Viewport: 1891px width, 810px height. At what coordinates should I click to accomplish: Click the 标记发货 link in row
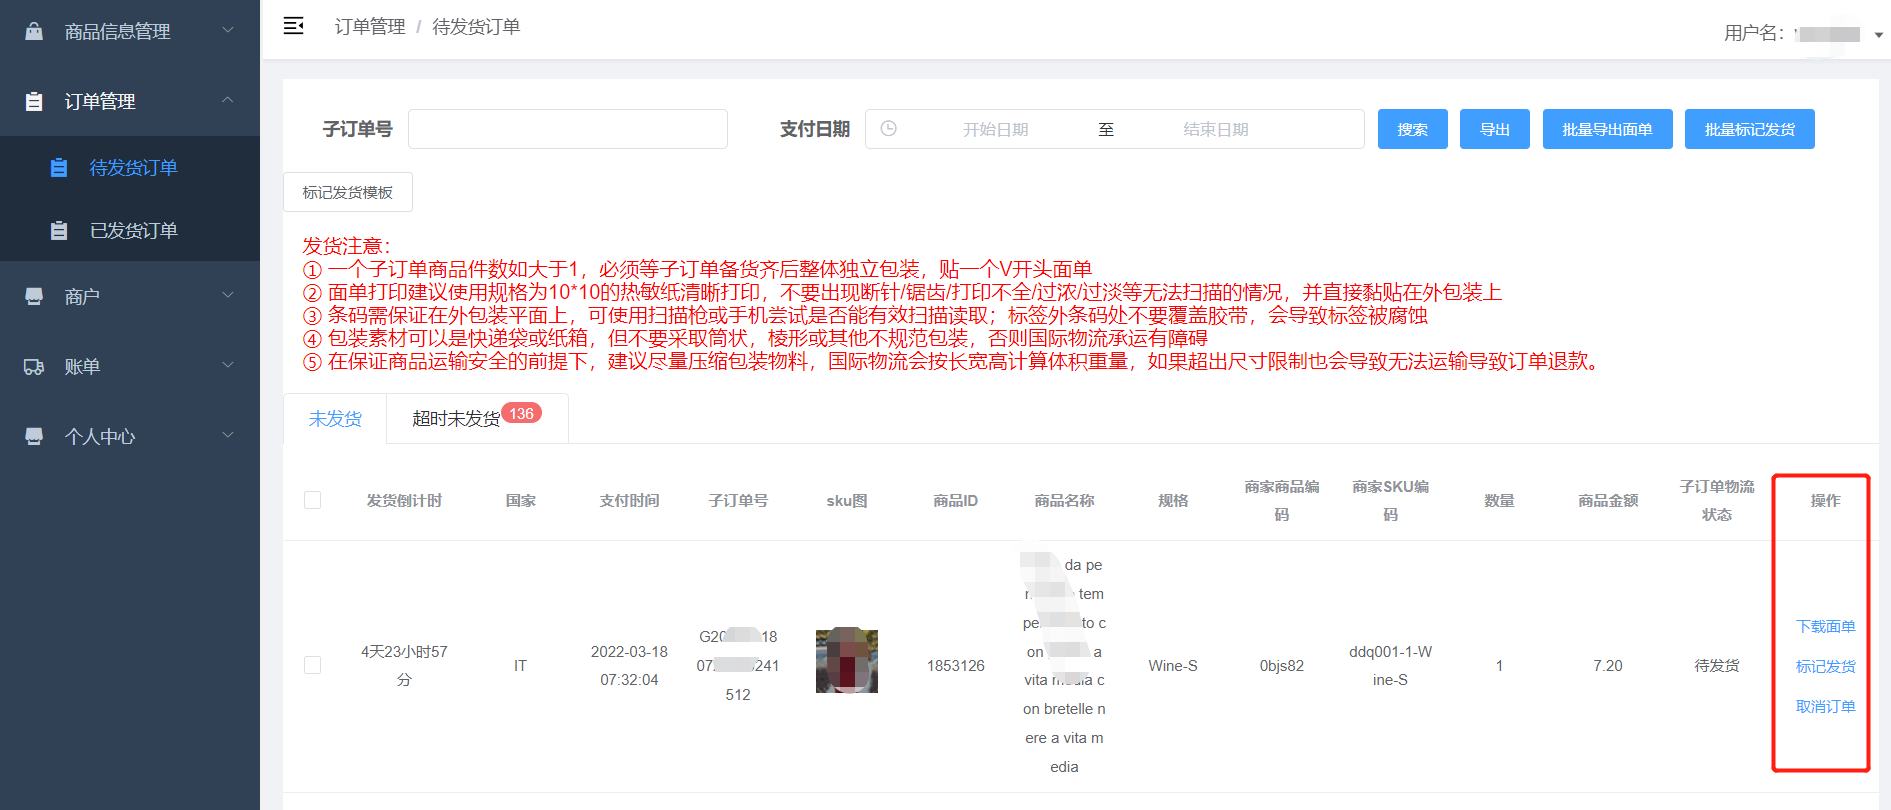[x=1825, y=666]
